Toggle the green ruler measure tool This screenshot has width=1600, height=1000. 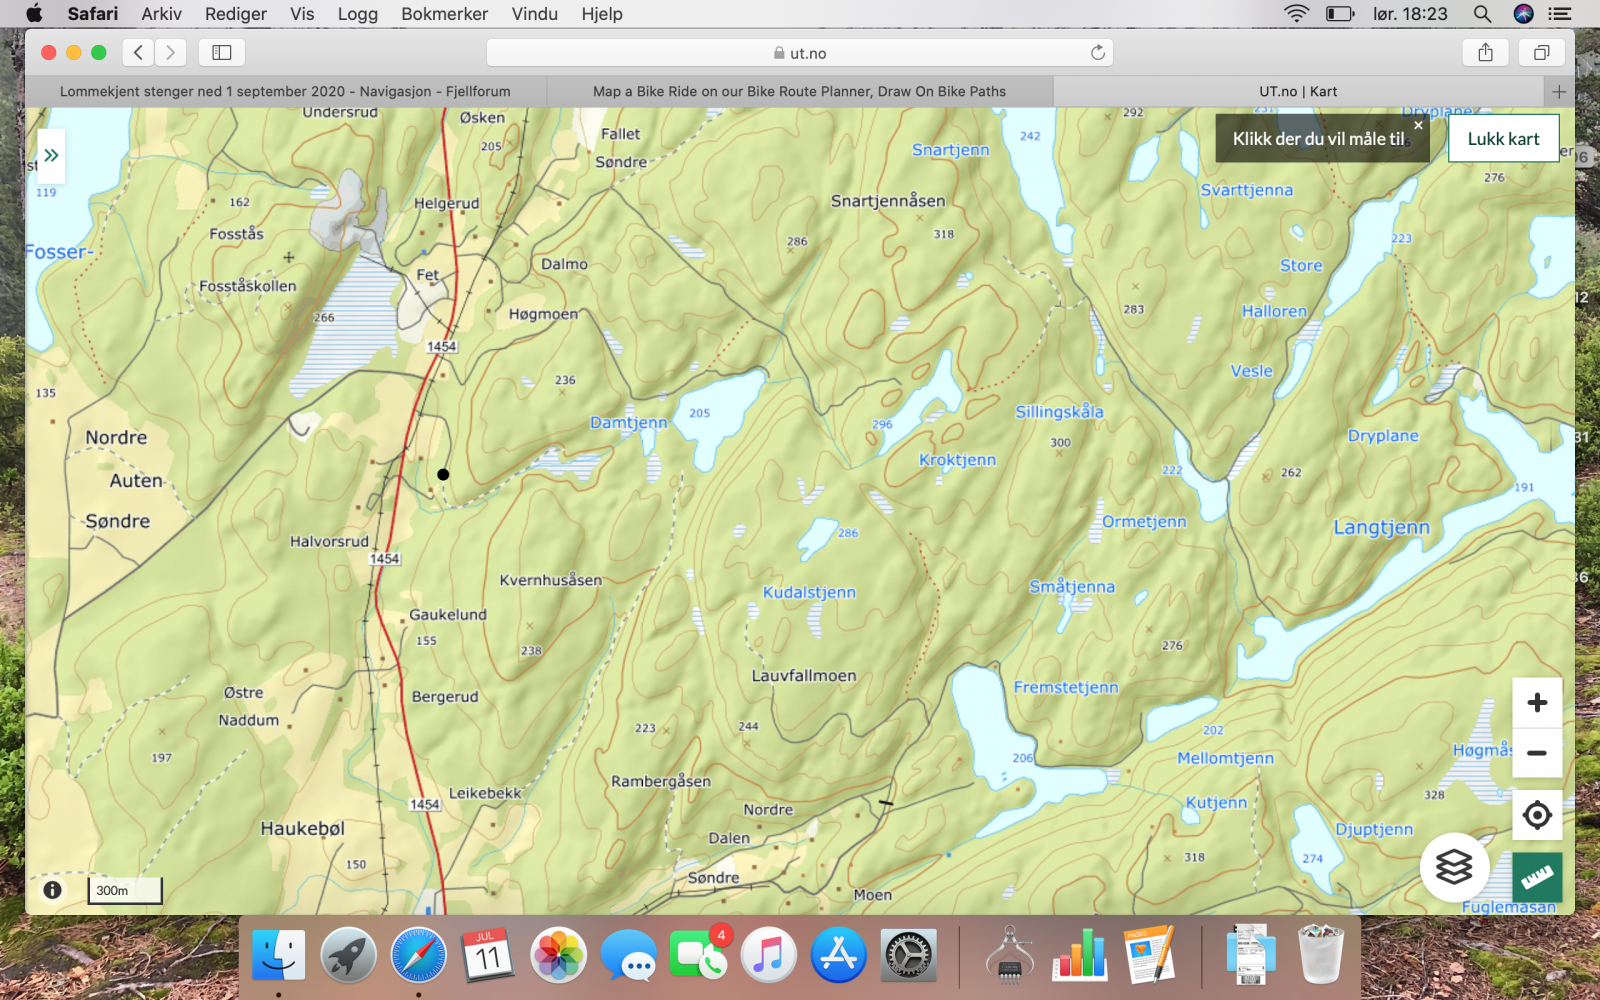[x=1537, y=877]
